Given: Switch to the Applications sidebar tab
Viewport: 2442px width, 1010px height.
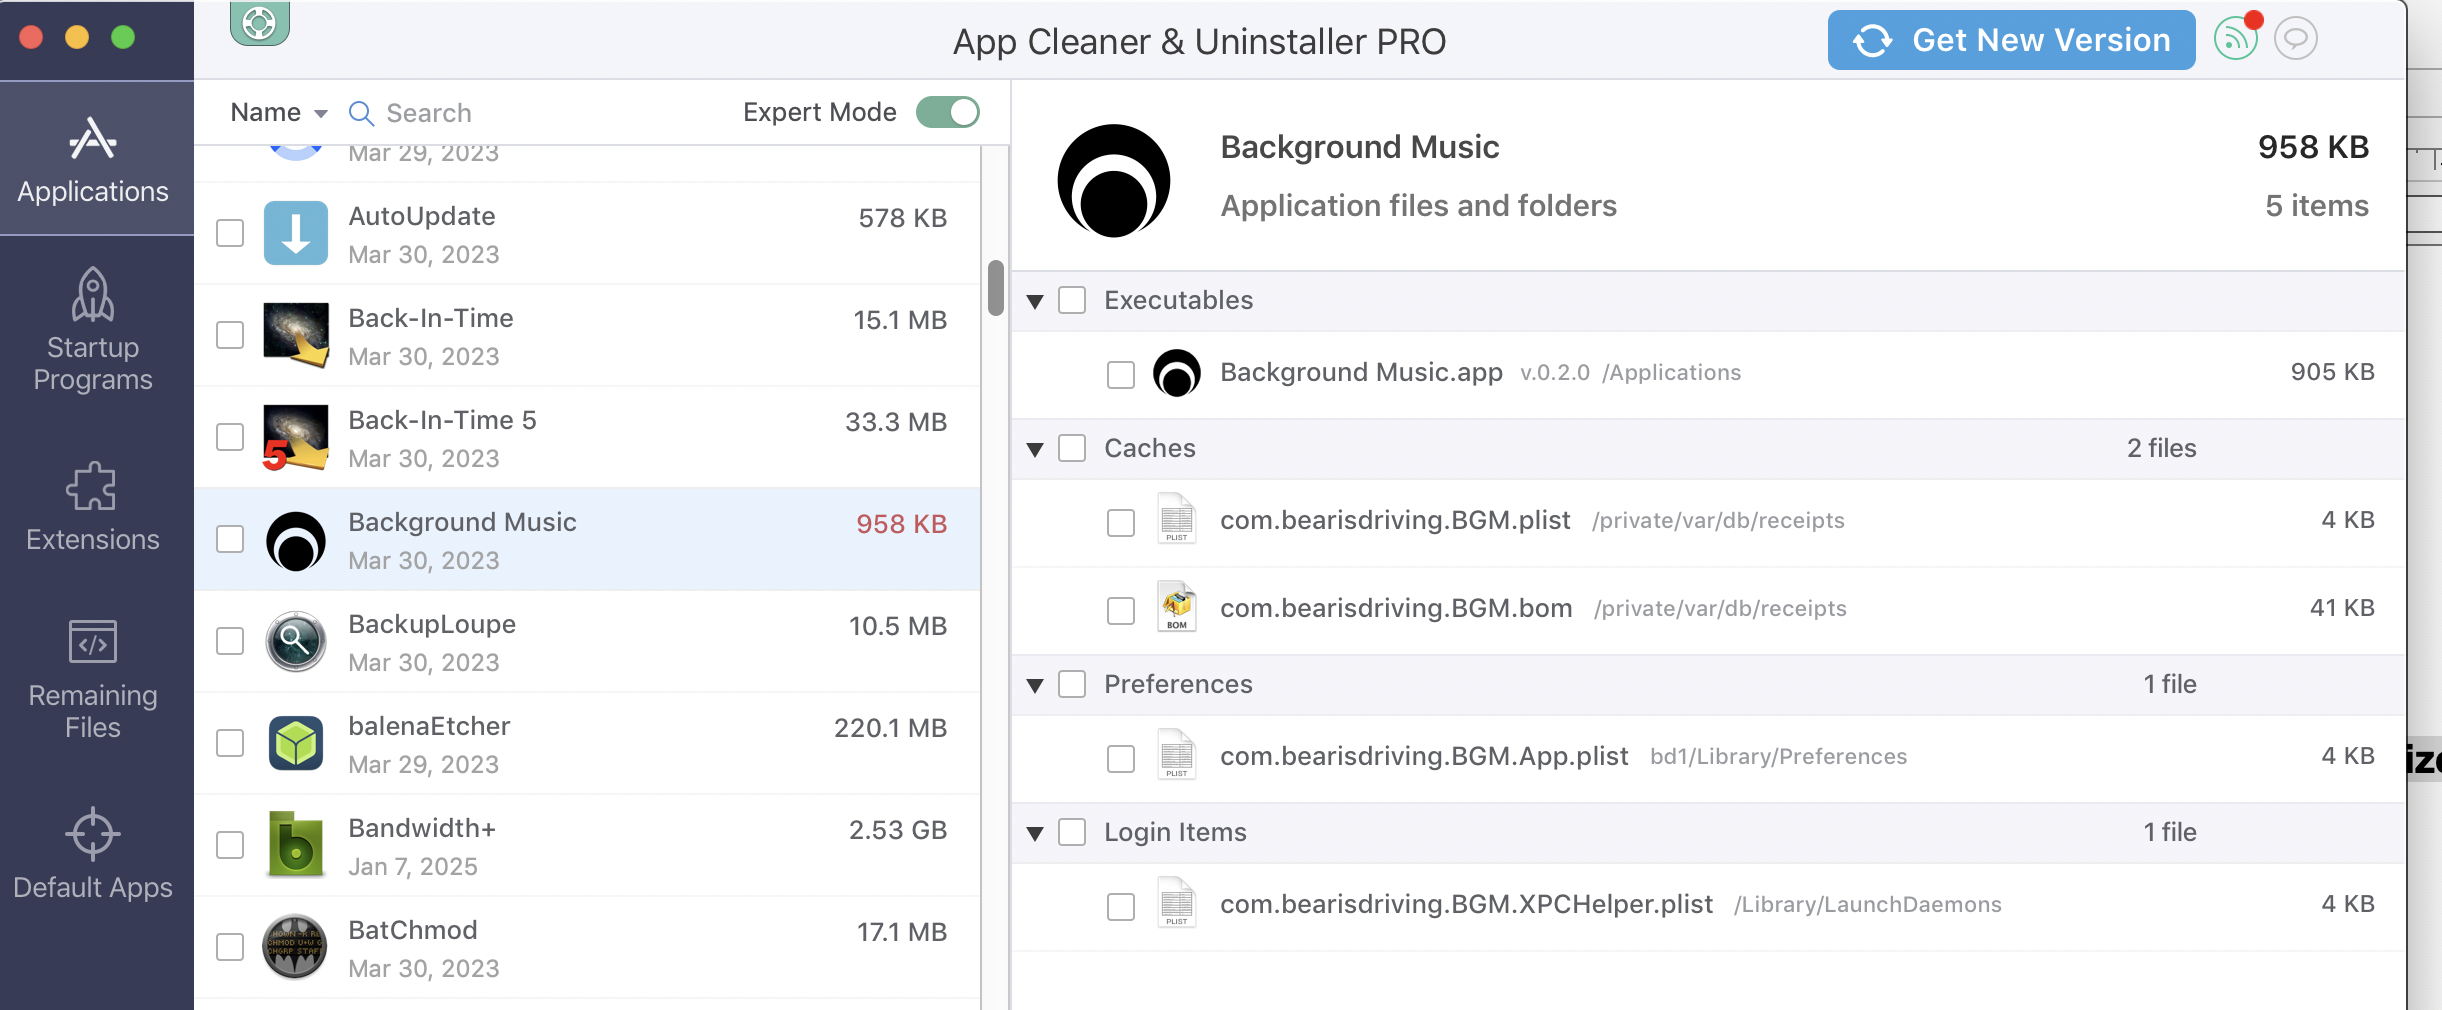Looking at the screenshot, I should pyautogui.click(x=93, y=160).
